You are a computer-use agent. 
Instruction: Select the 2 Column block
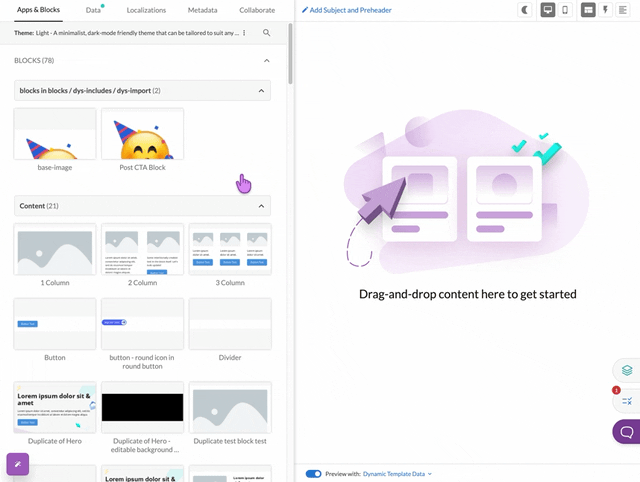(x=142, y=249)
